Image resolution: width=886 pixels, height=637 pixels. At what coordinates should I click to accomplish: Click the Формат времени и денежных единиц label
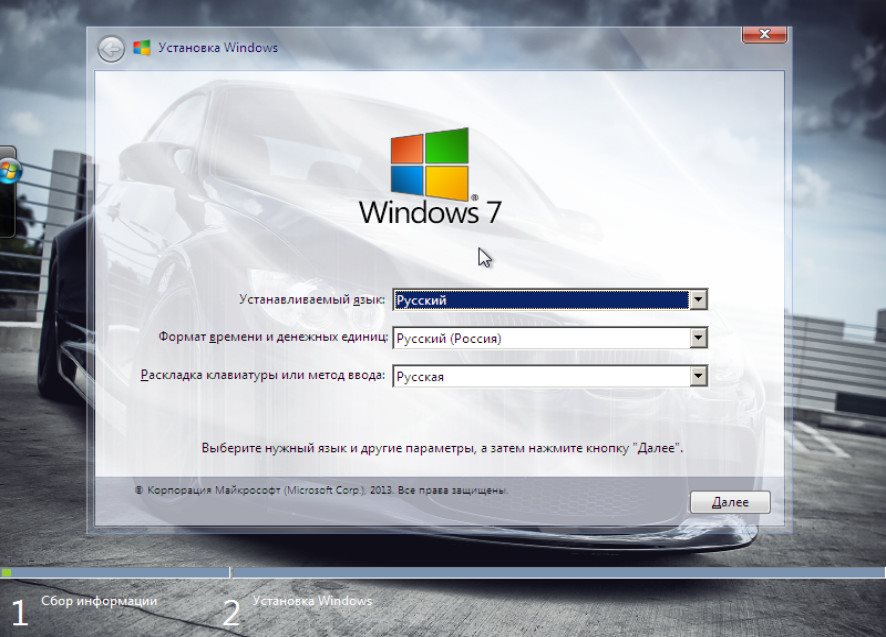(x=273, y=337)
